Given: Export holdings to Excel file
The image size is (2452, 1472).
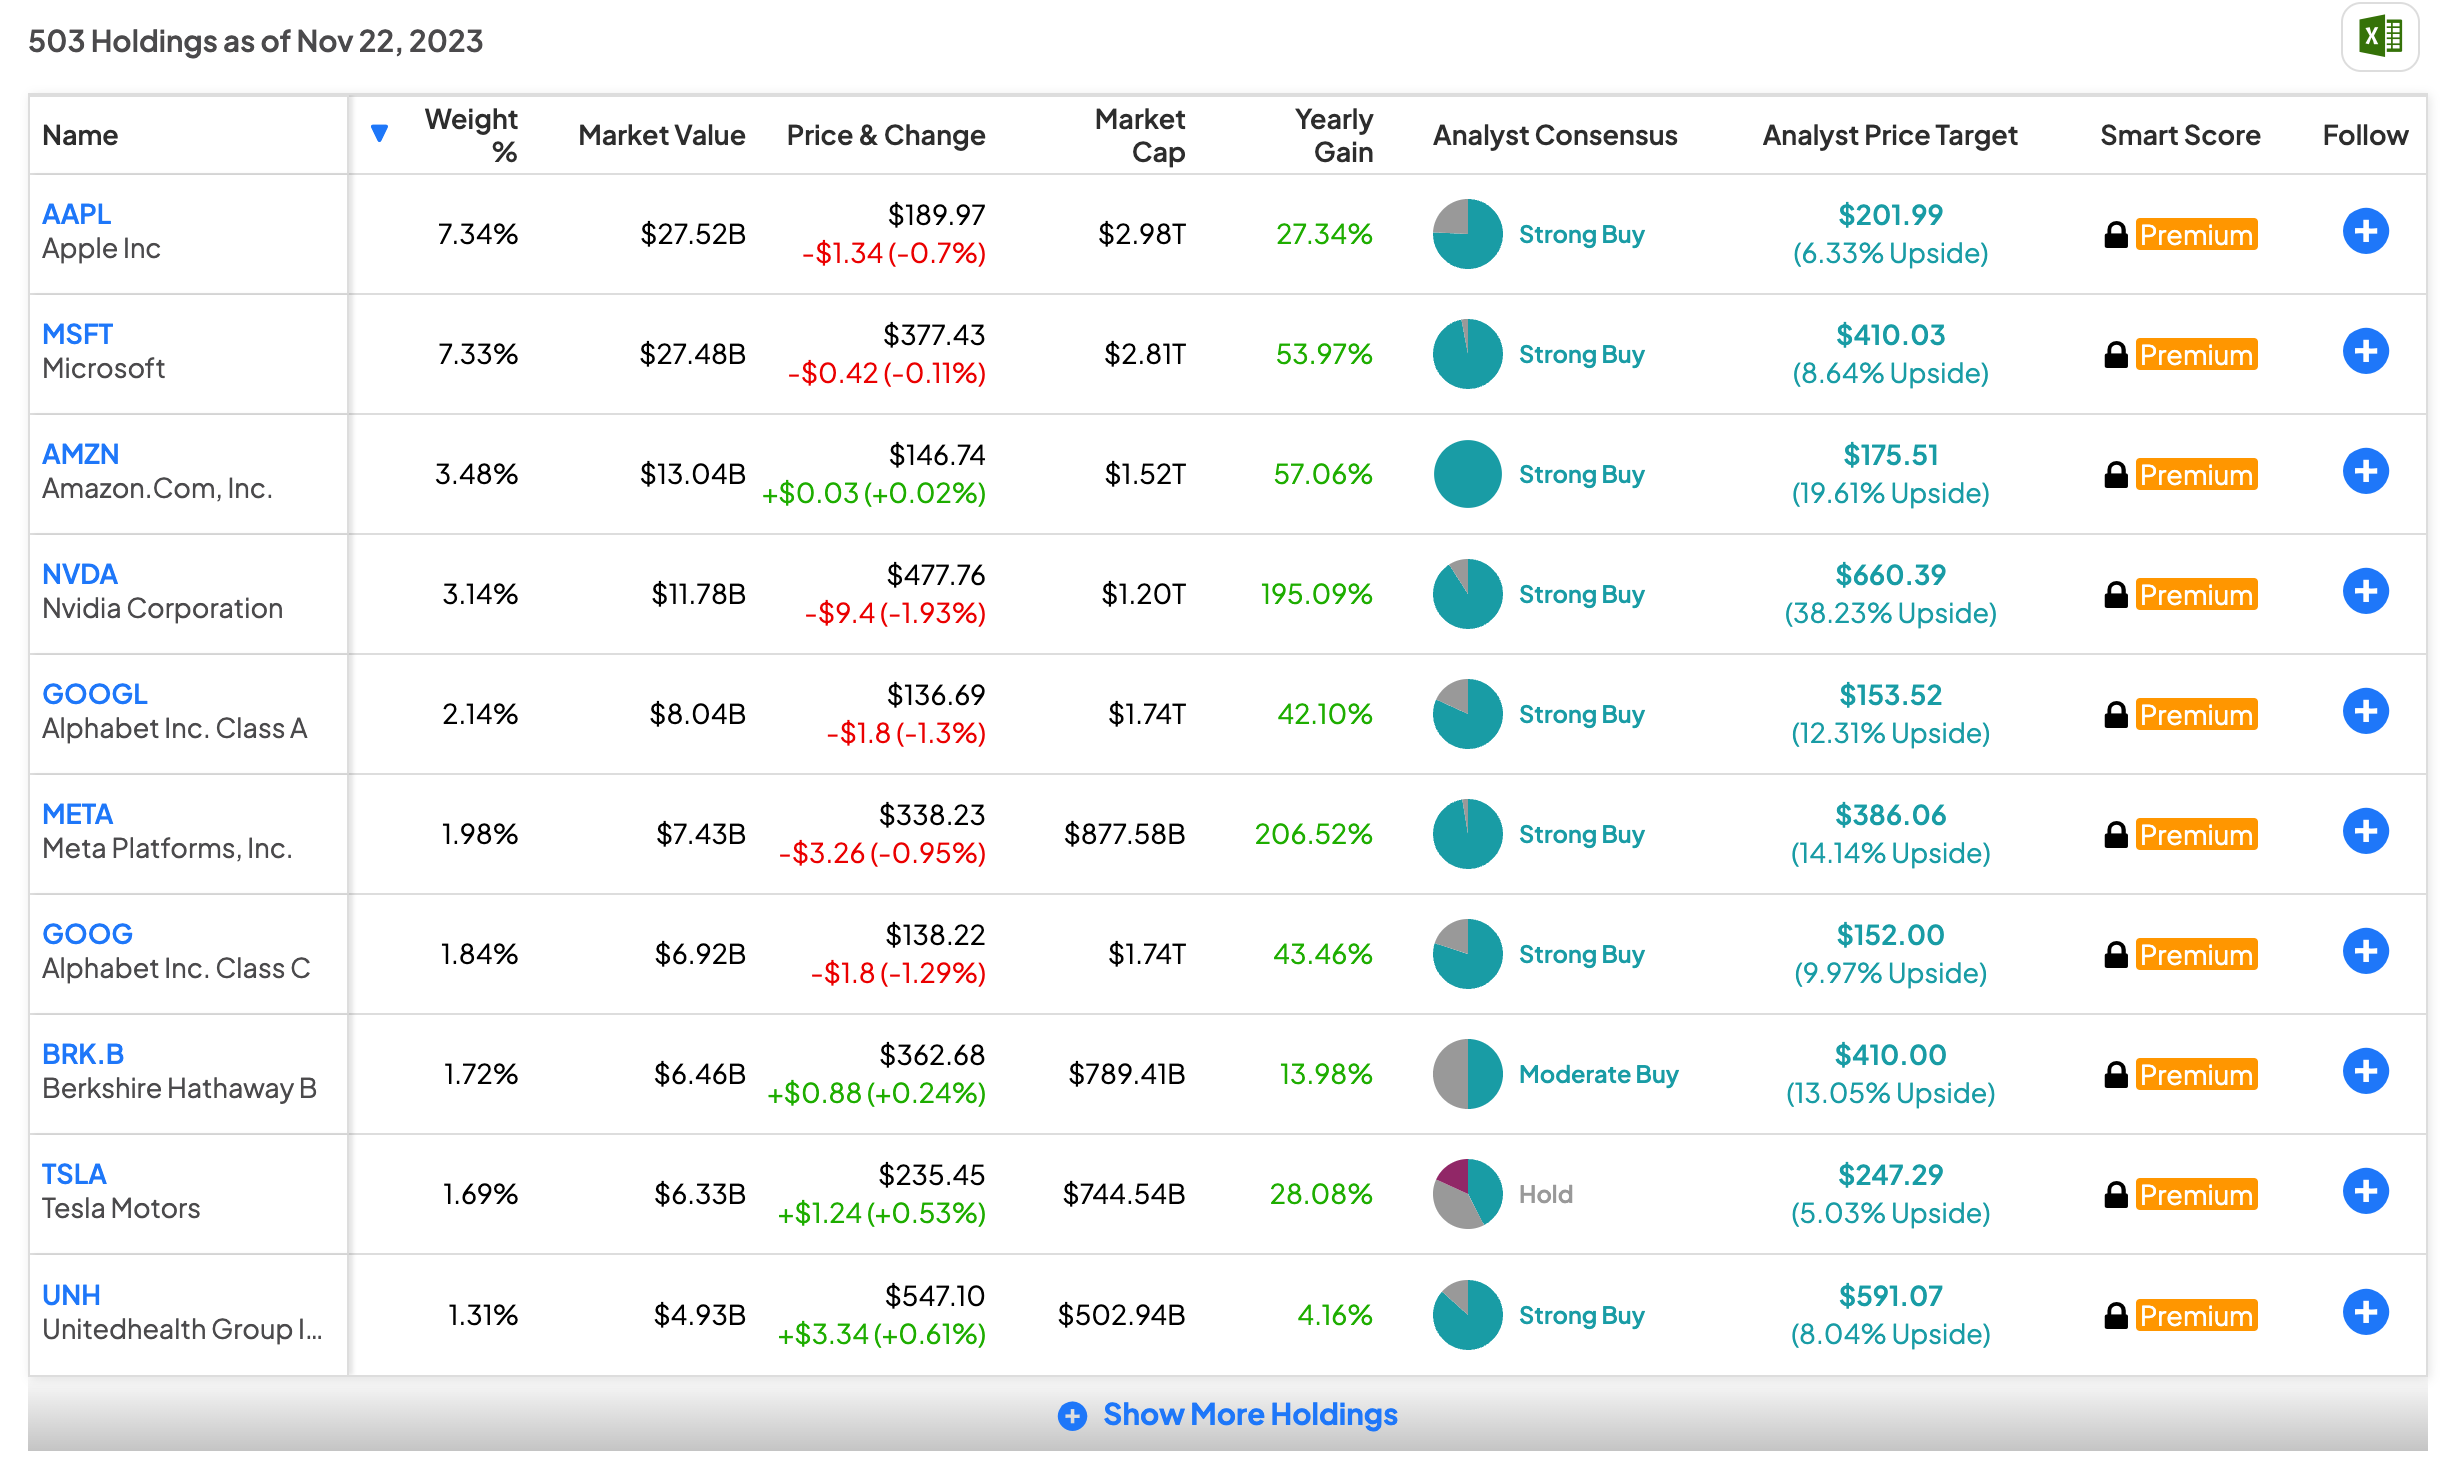Looking at the screenshot, I should [x=2380, y=37].
